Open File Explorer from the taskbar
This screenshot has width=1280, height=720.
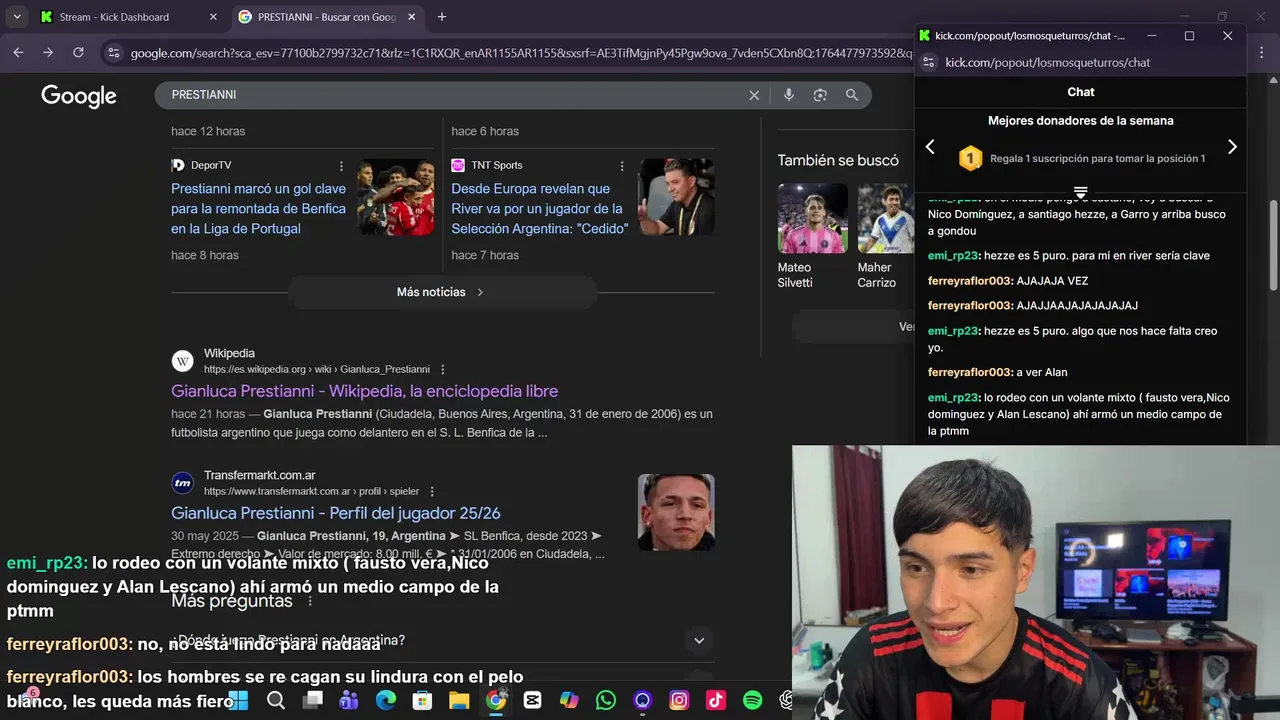(x=459, y=701)
